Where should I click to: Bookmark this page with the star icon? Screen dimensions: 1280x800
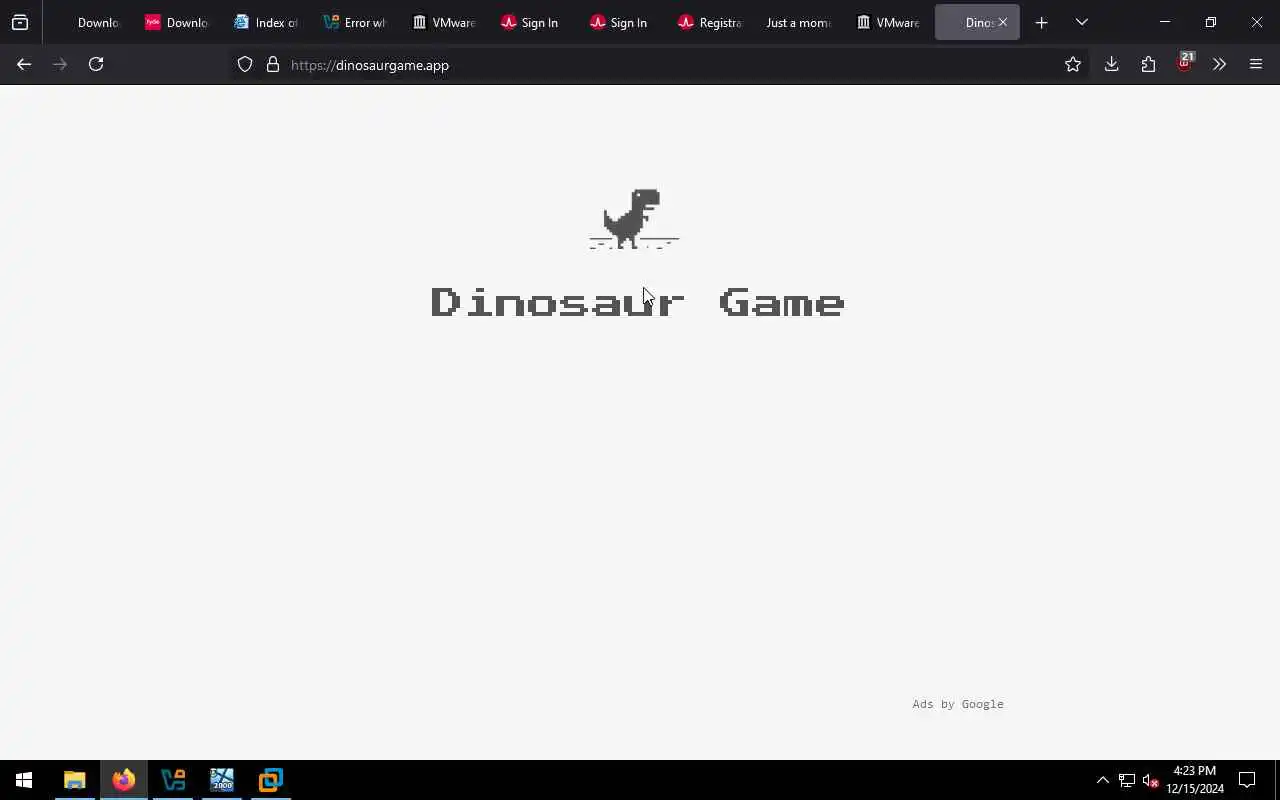point(1073,64)
